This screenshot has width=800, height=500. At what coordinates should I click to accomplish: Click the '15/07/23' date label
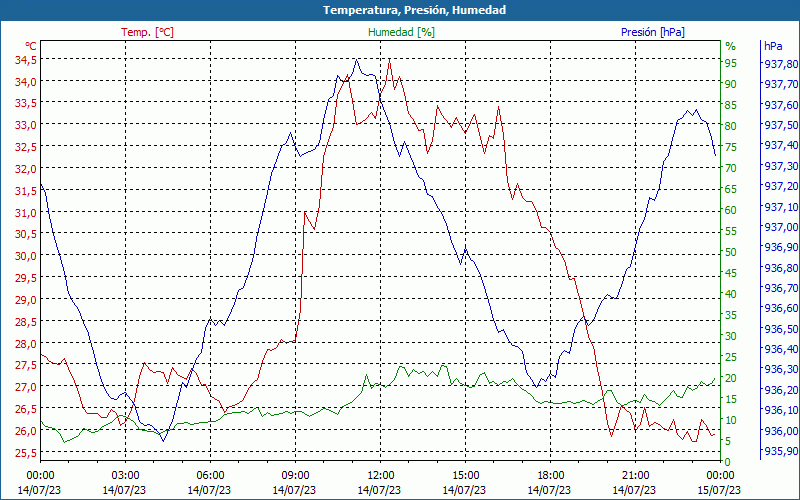coord(719,490)
